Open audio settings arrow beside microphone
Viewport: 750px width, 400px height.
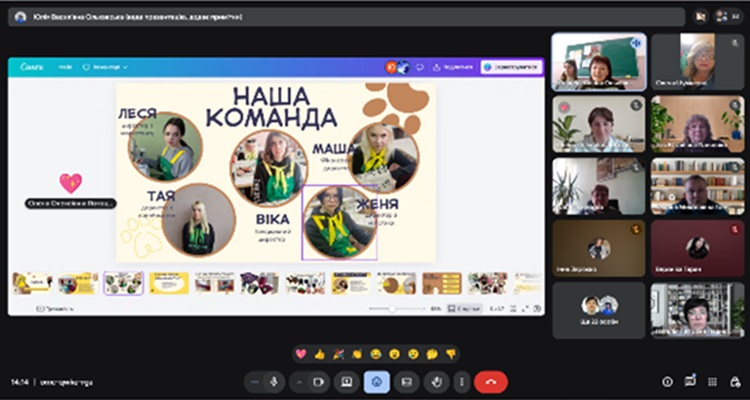pyautogui.click(x=255, y=381)
